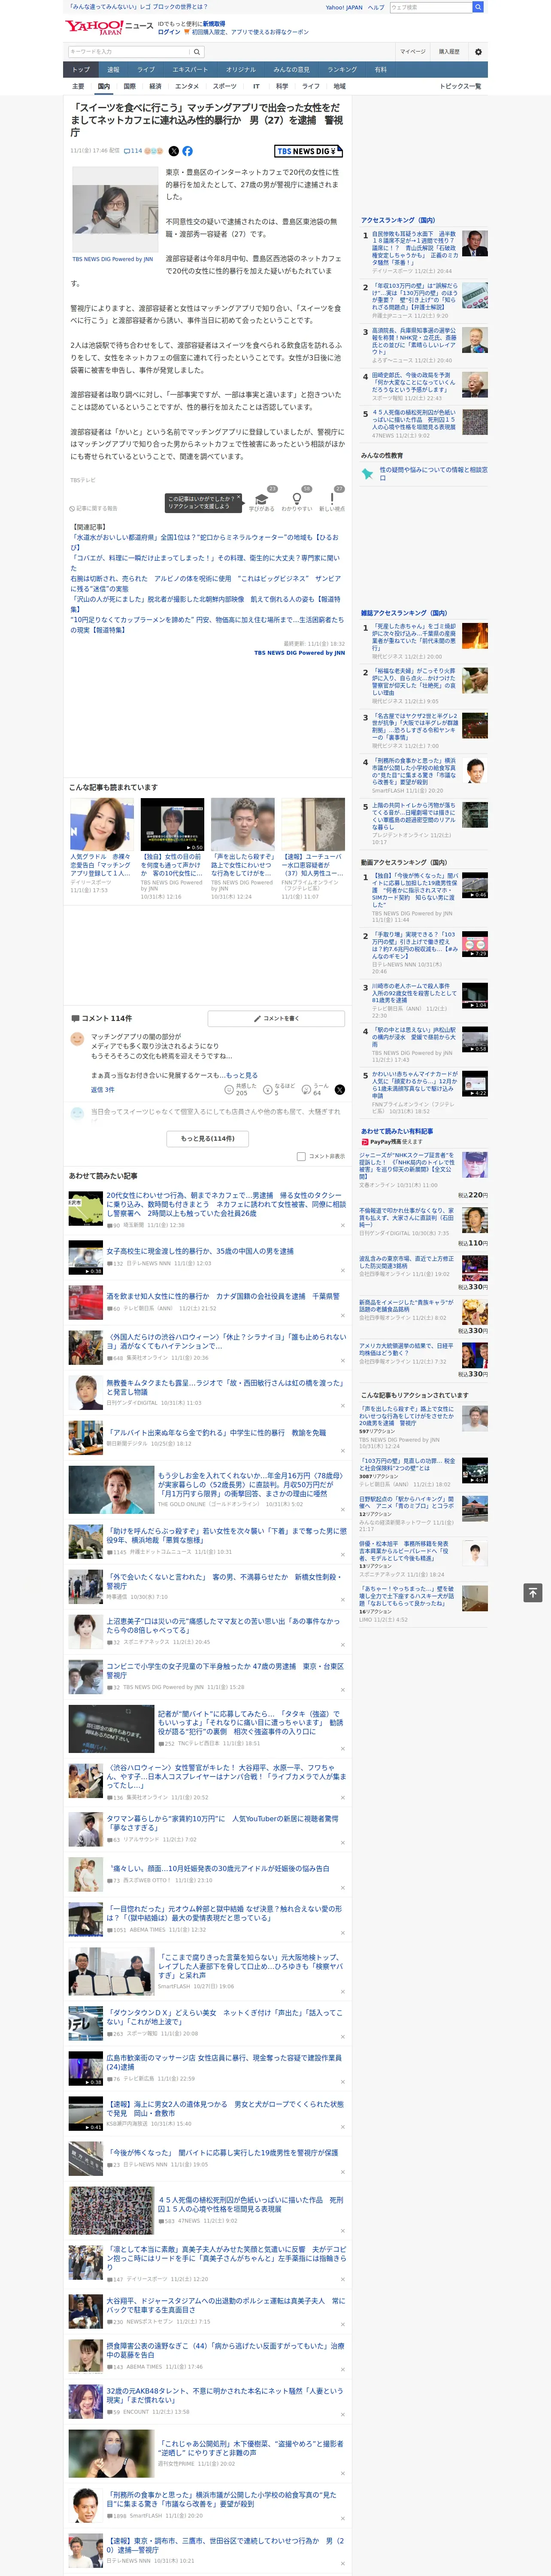
Task: Share the article on Facebook
Action: point(187,151)
